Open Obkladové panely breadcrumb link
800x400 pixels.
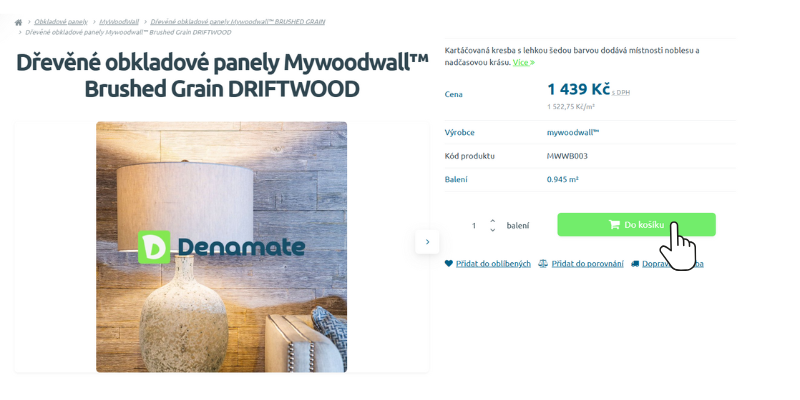(61, 22)
